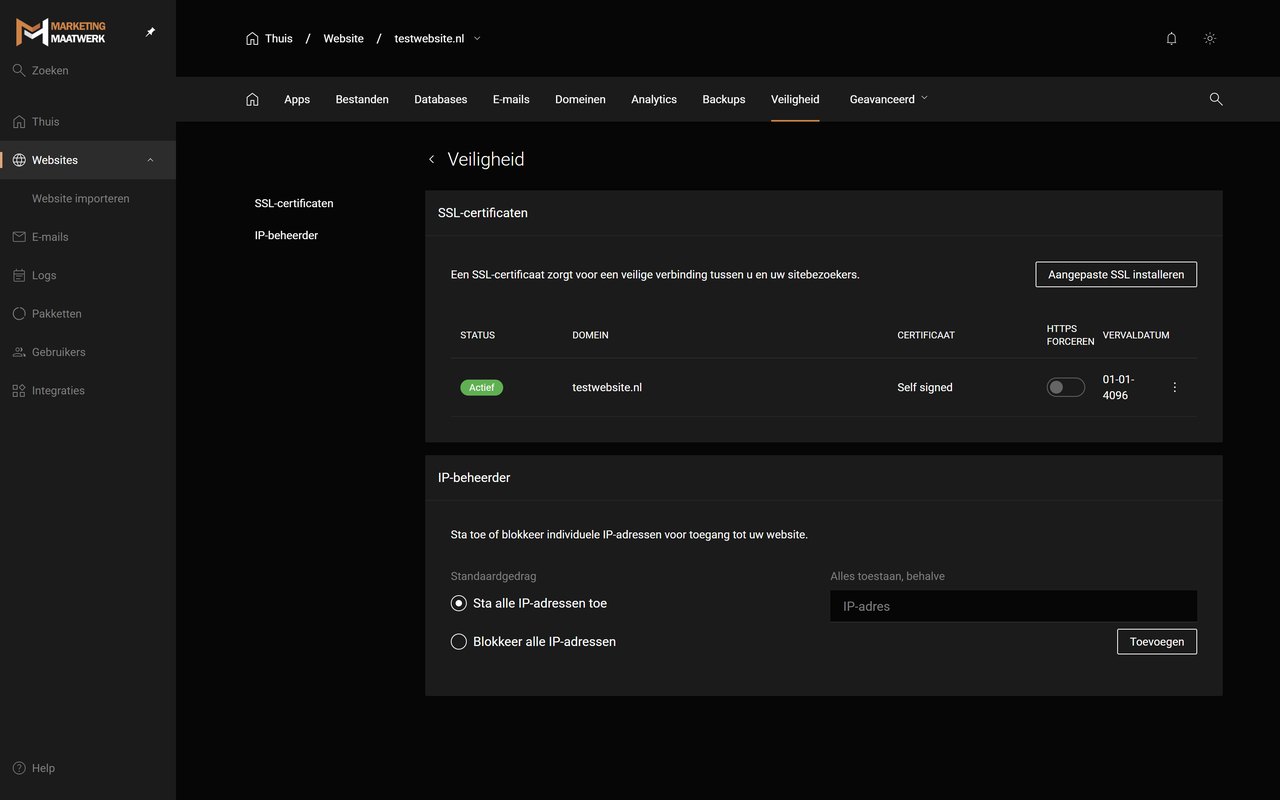The width and height of the screenshot is (1280, 800).
Task: Click the CERTIFICAAT column header
Action: pyautogui.click(x=926, y=335)
